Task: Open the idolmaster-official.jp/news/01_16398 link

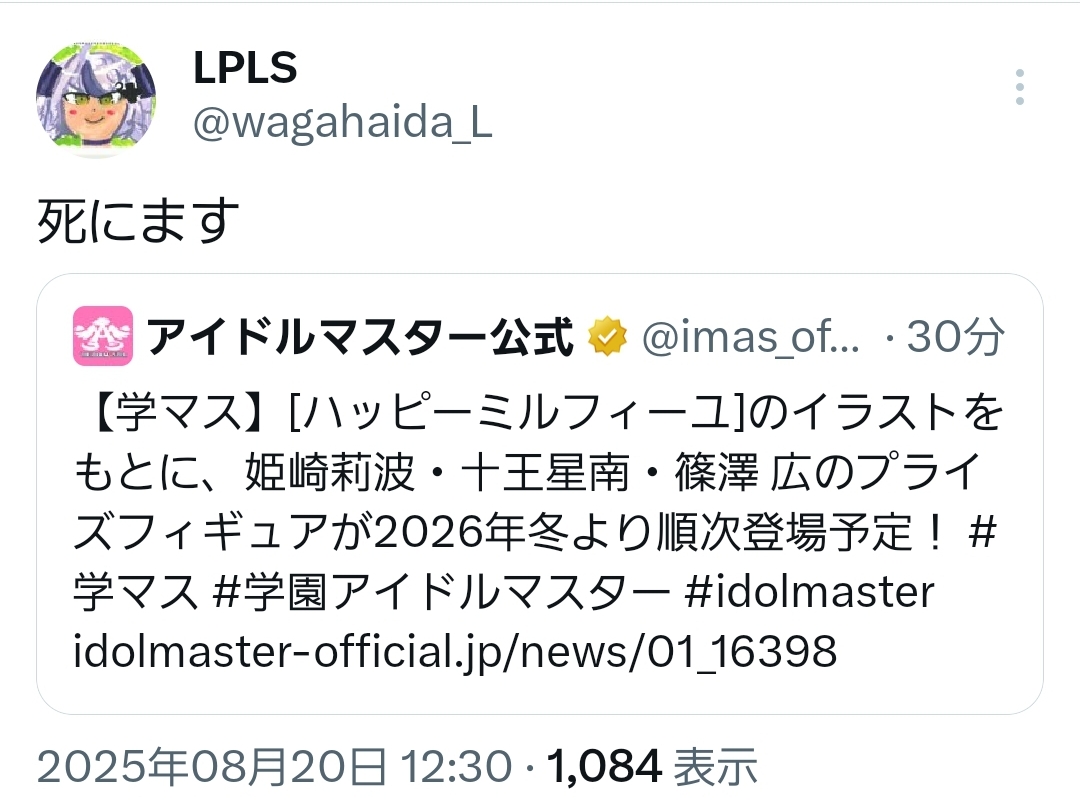Action: 455,651
